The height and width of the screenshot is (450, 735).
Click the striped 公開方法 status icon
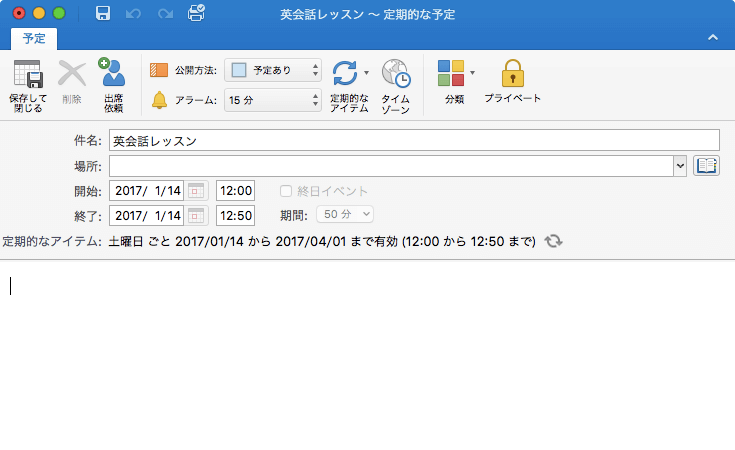[159, 70]
